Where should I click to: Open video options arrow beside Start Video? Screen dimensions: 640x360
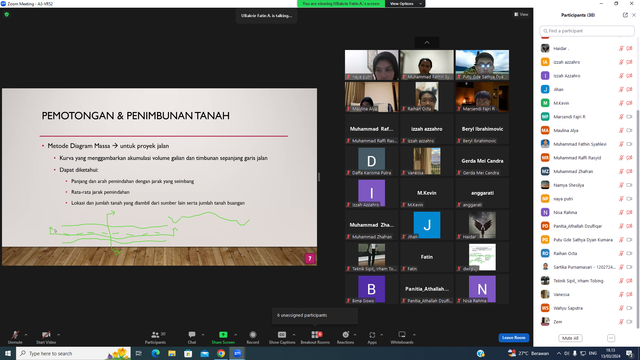pyautogui.click(x=59, y=335)
